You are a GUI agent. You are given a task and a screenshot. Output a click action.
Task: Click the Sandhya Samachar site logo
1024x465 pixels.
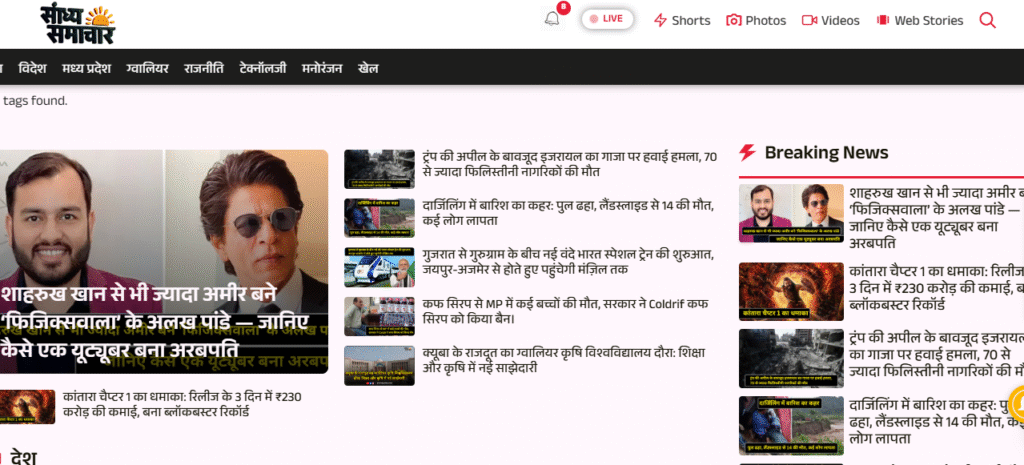[x=78, y=22]
